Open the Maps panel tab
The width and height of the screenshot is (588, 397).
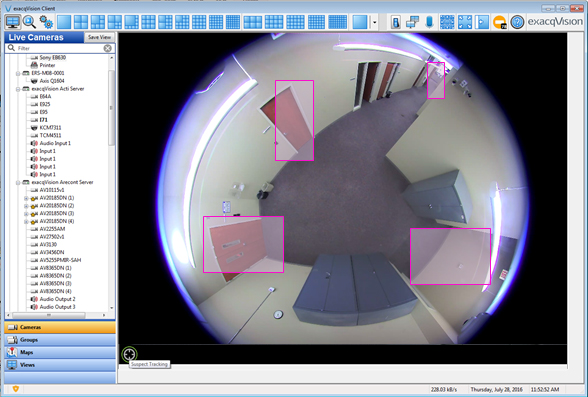pos(60,352)
